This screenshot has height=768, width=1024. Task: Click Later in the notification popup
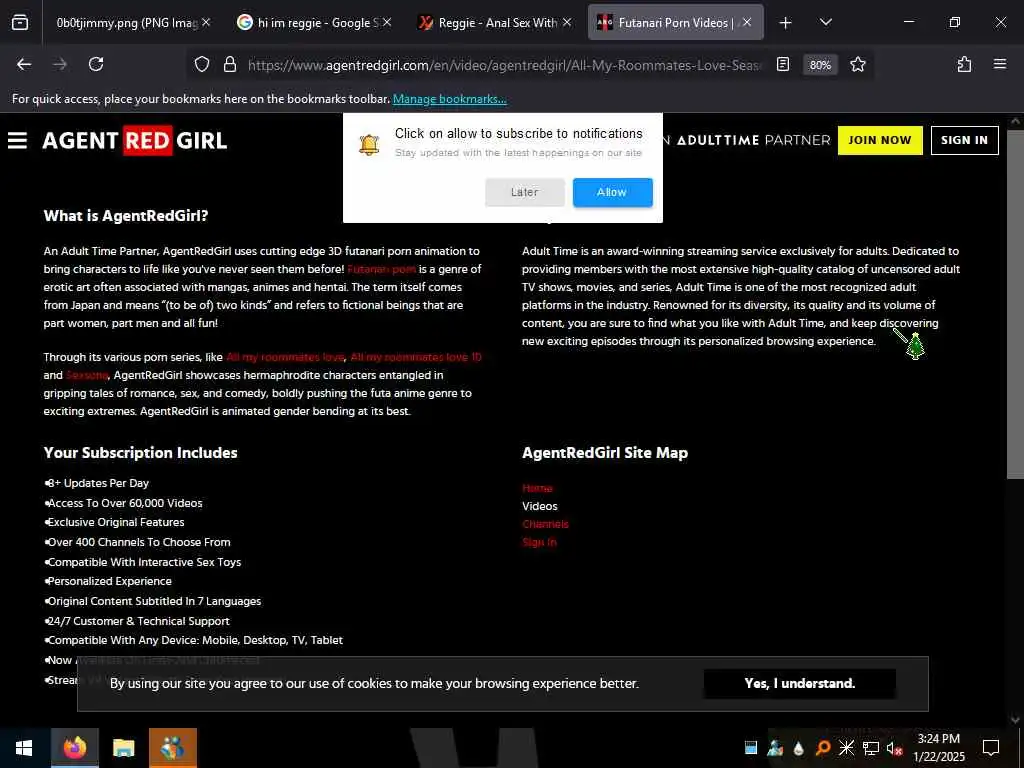pos(524,192)
